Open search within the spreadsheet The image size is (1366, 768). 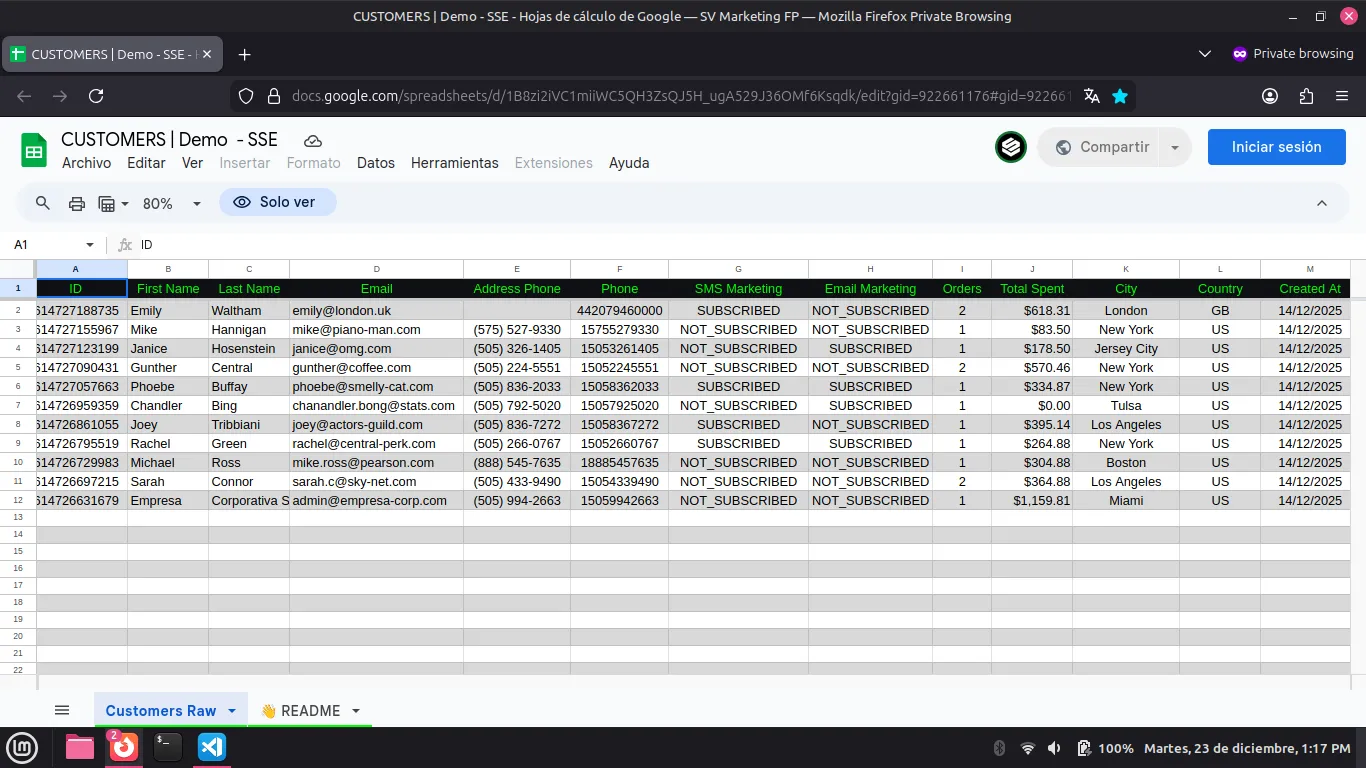[x=42, y=203]
